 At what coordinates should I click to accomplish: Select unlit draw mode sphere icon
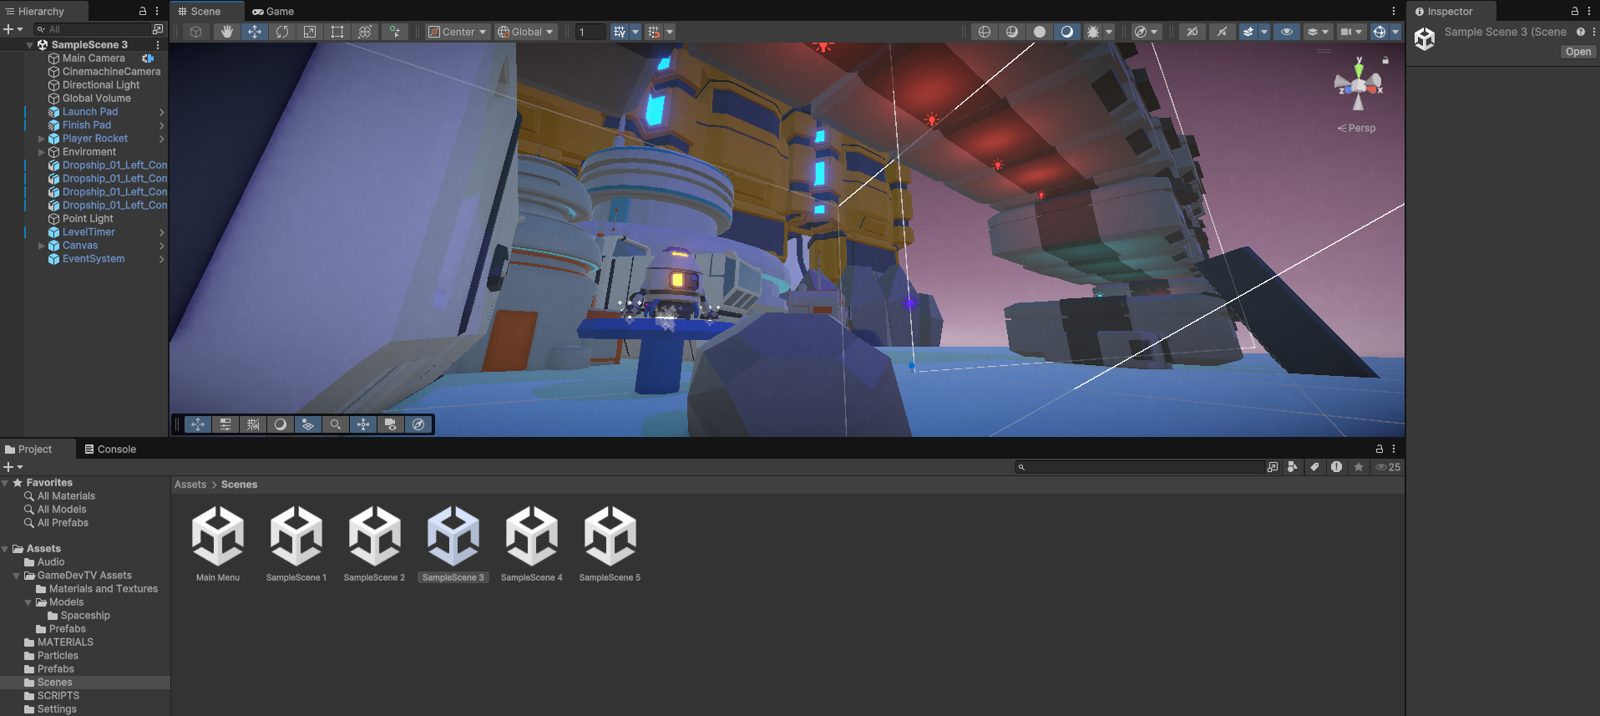coord(1039,32)
